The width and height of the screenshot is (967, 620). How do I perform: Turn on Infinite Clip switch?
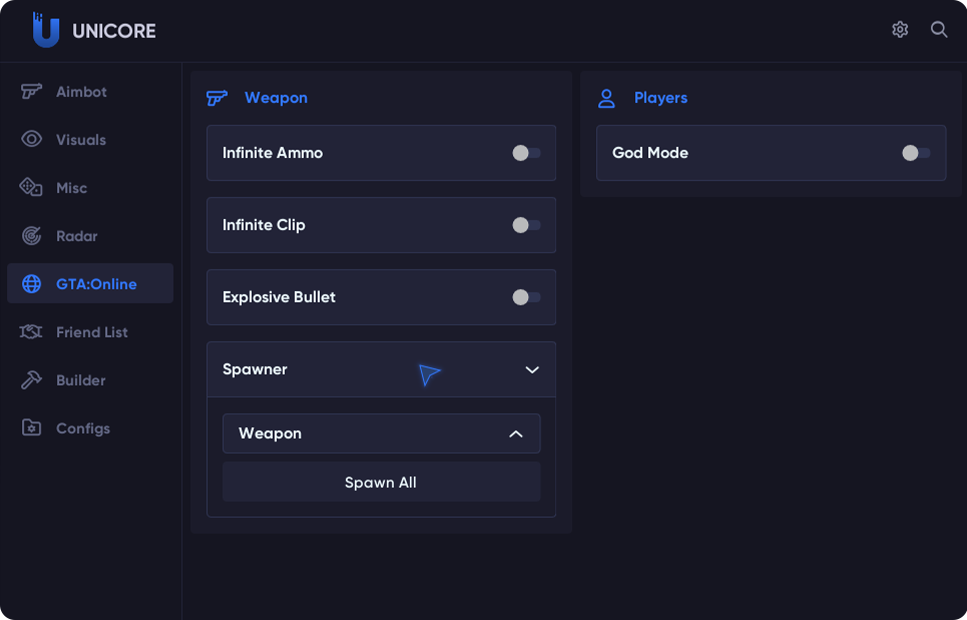coord(526,225)
